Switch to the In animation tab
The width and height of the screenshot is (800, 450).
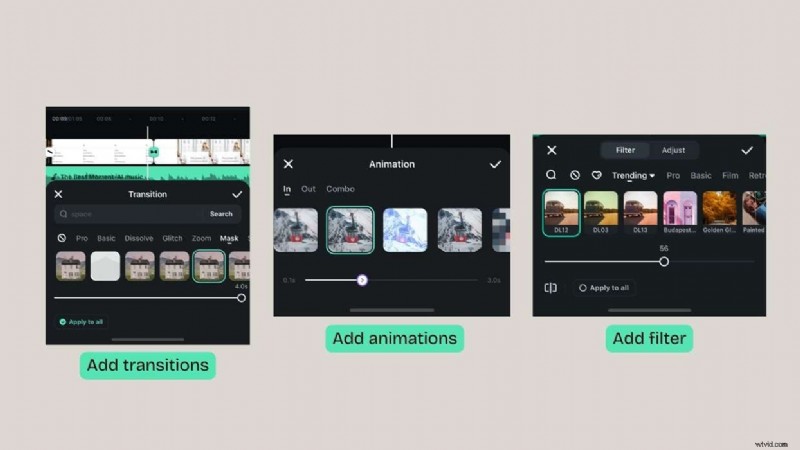tap(287, 189)
